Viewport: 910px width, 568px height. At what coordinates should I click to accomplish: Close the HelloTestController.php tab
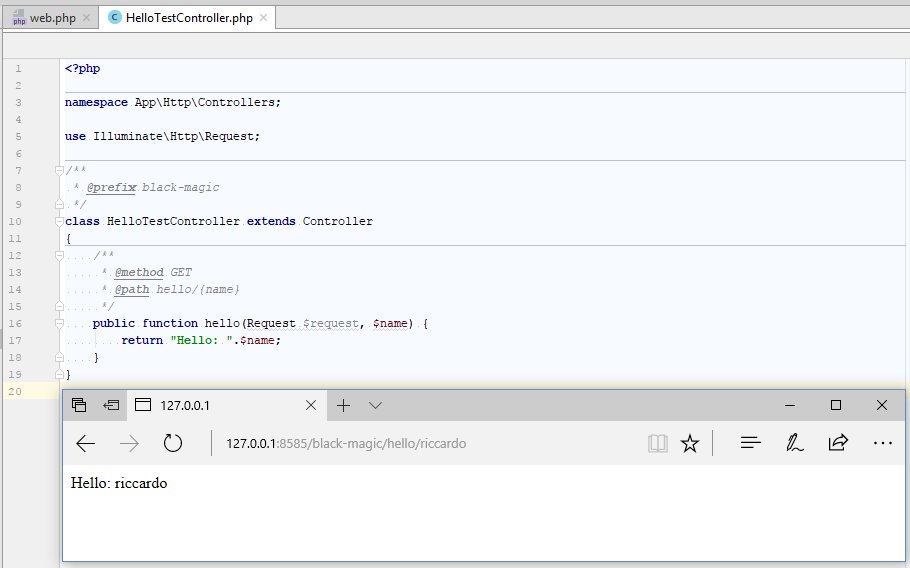click(x=263, y=17)
